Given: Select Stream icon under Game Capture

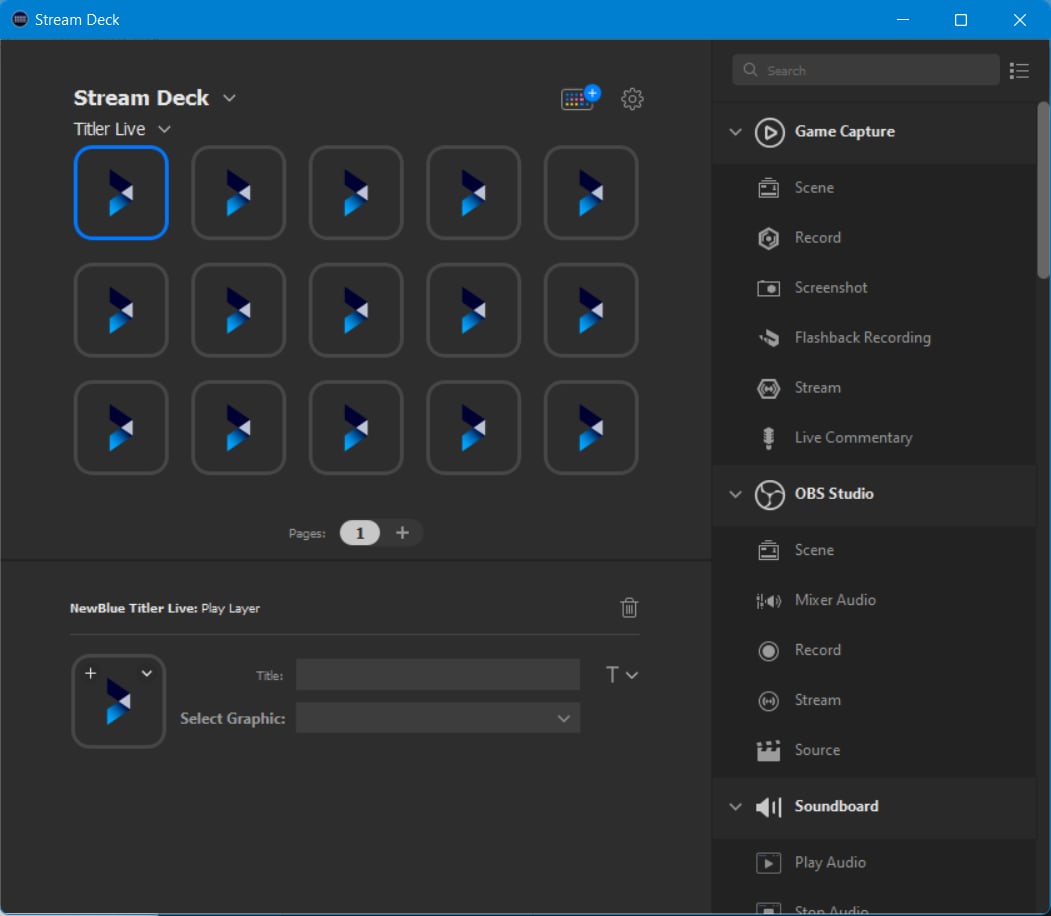Looking at the screenshot, I should (768, 388).
